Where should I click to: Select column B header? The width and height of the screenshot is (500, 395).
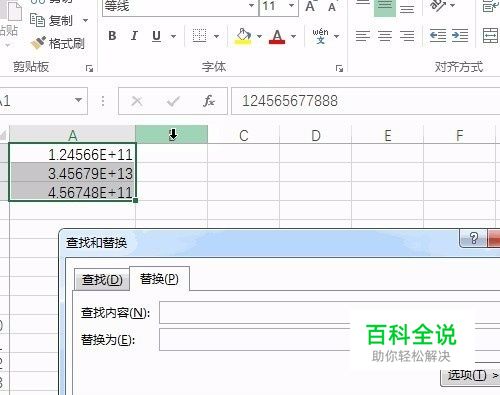coord(172,135)
